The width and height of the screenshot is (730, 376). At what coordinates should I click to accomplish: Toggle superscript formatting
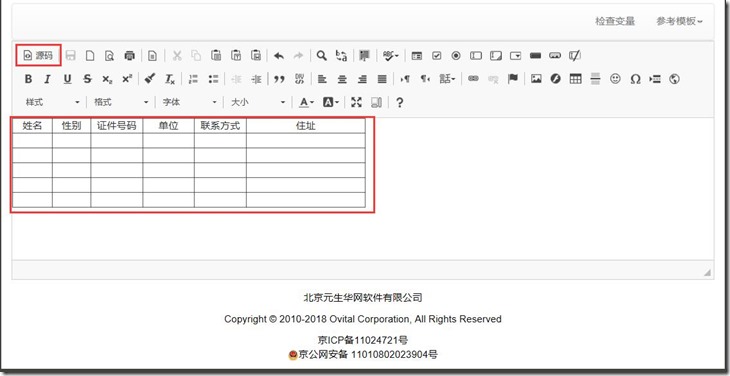pos(127,79)
